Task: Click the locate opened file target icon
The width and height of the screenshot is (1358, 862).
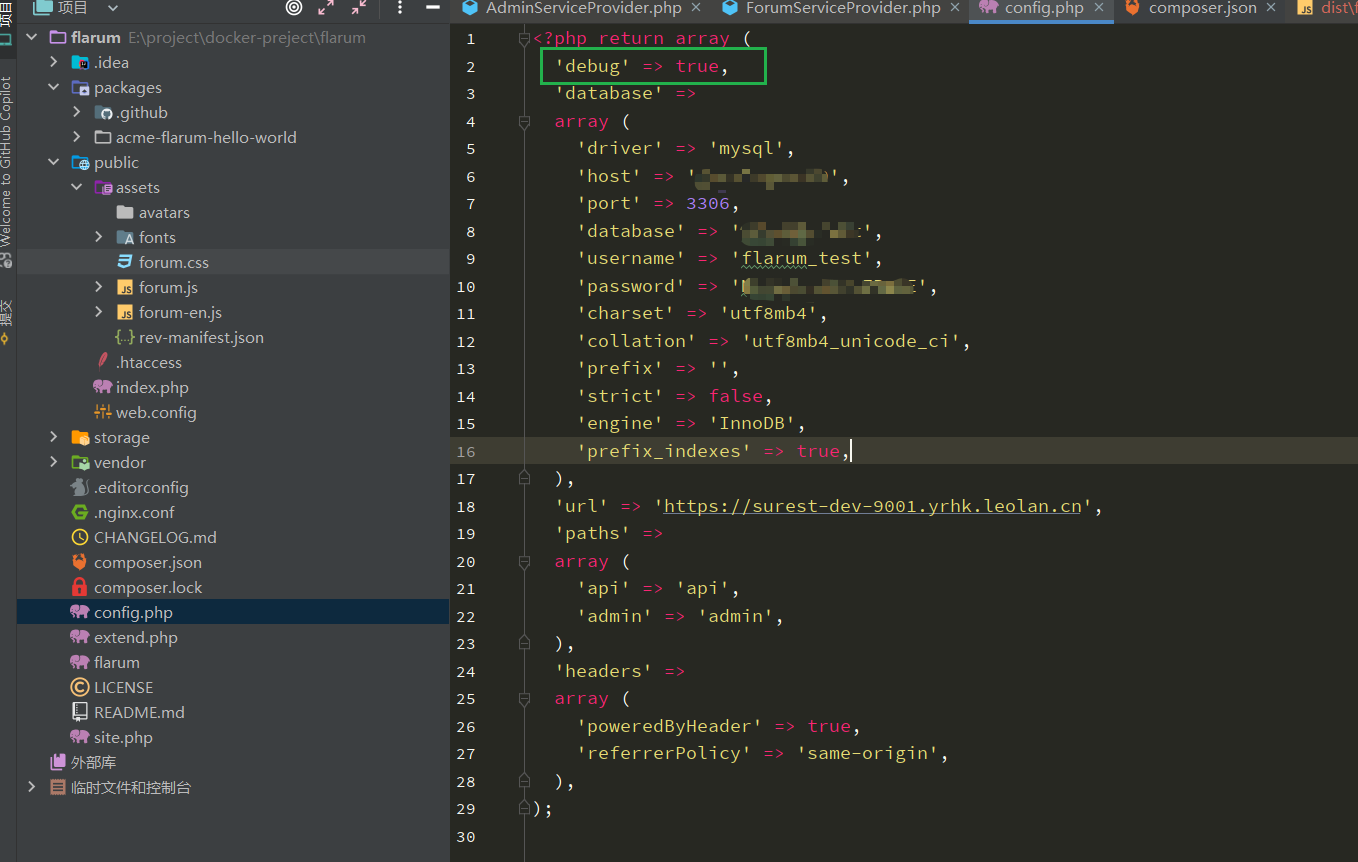Action: coord(294,8)
